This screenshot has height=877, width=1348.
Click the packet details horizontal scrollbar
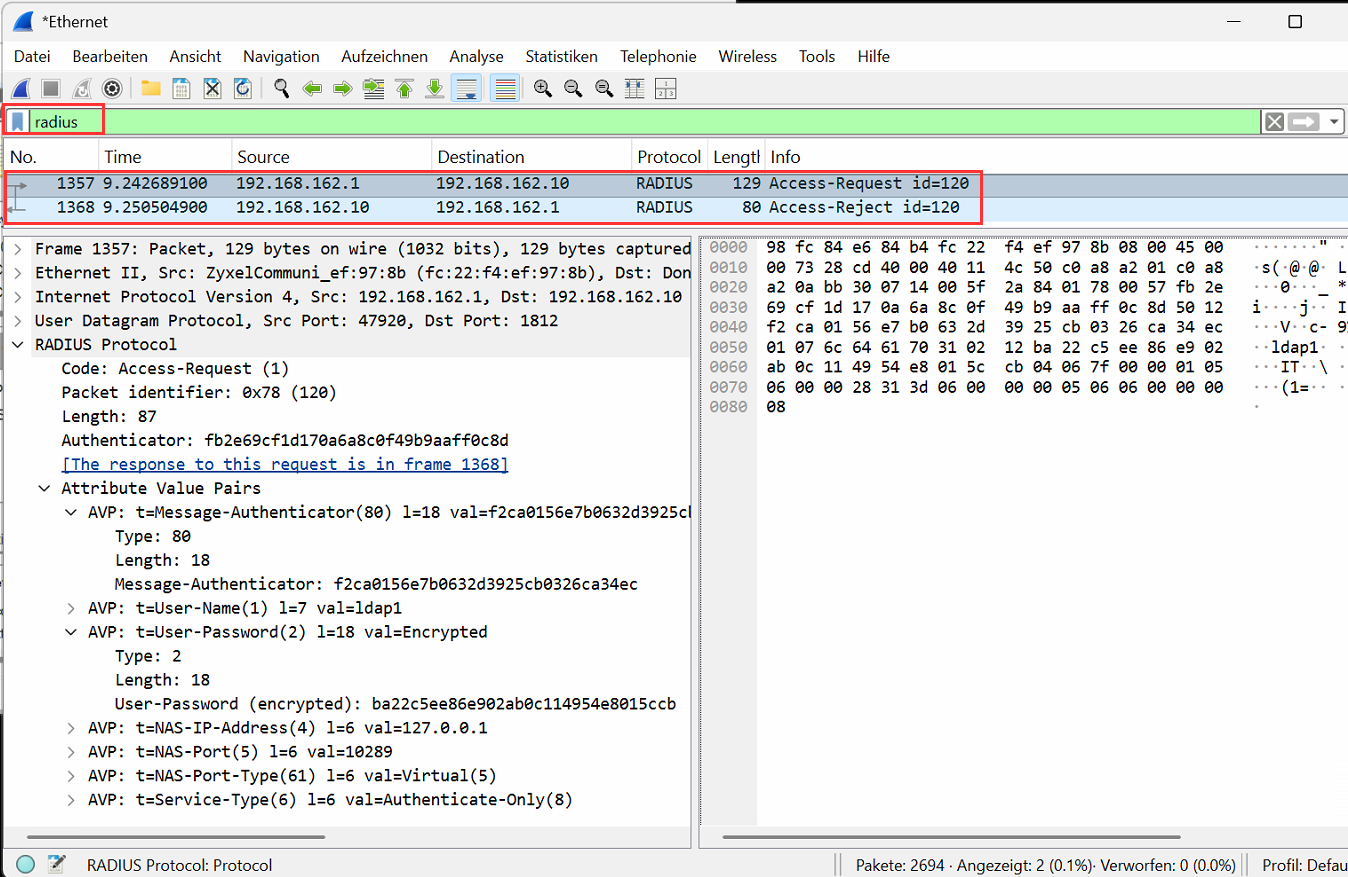point(176,836)
